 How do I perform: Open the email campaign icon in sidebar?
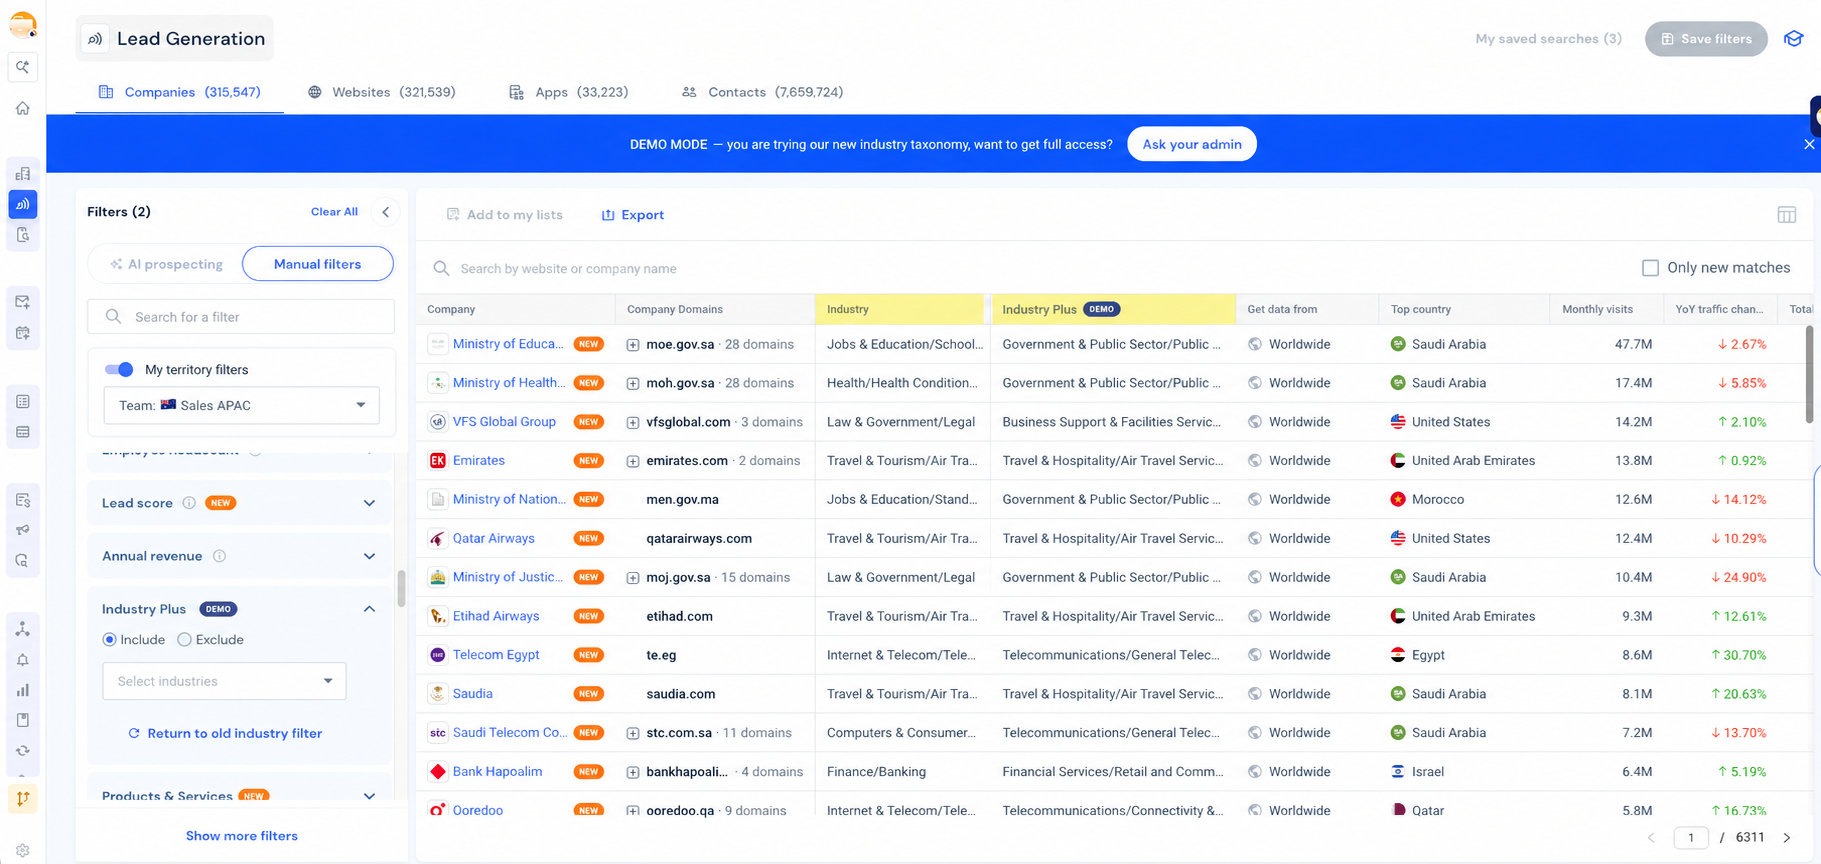22,302
